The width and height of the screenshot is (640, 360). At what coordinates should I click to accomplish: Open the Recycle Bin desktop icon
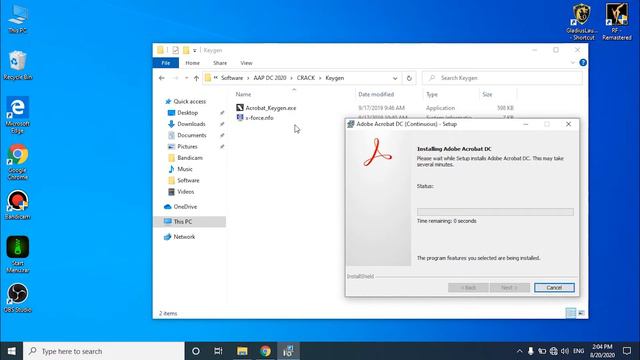(x=18, y=65)
